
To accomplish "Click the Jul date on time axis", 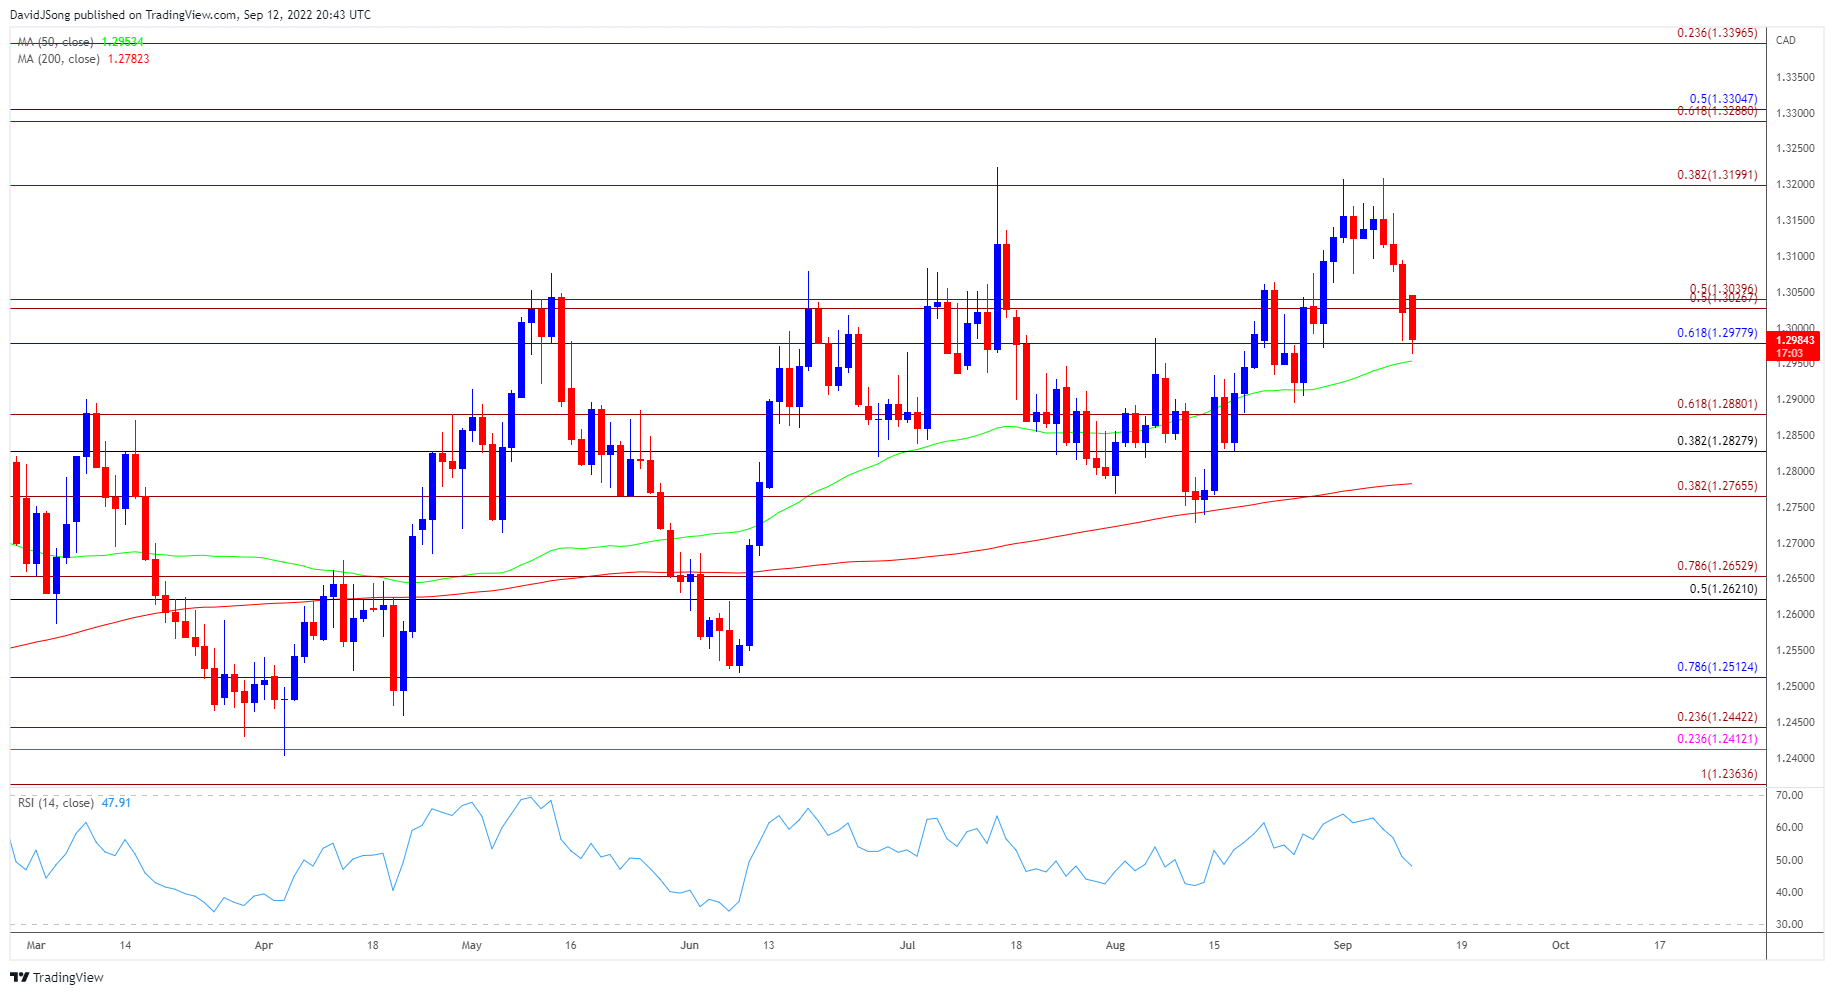I will click(908, 945).
